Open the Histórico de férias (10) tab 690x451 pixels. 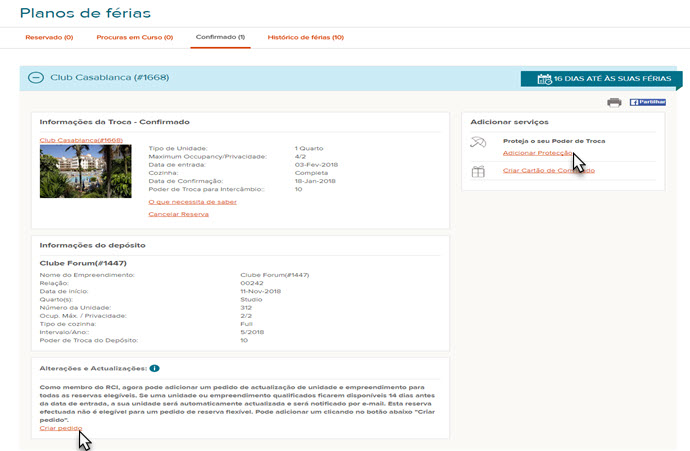[306, 37]
